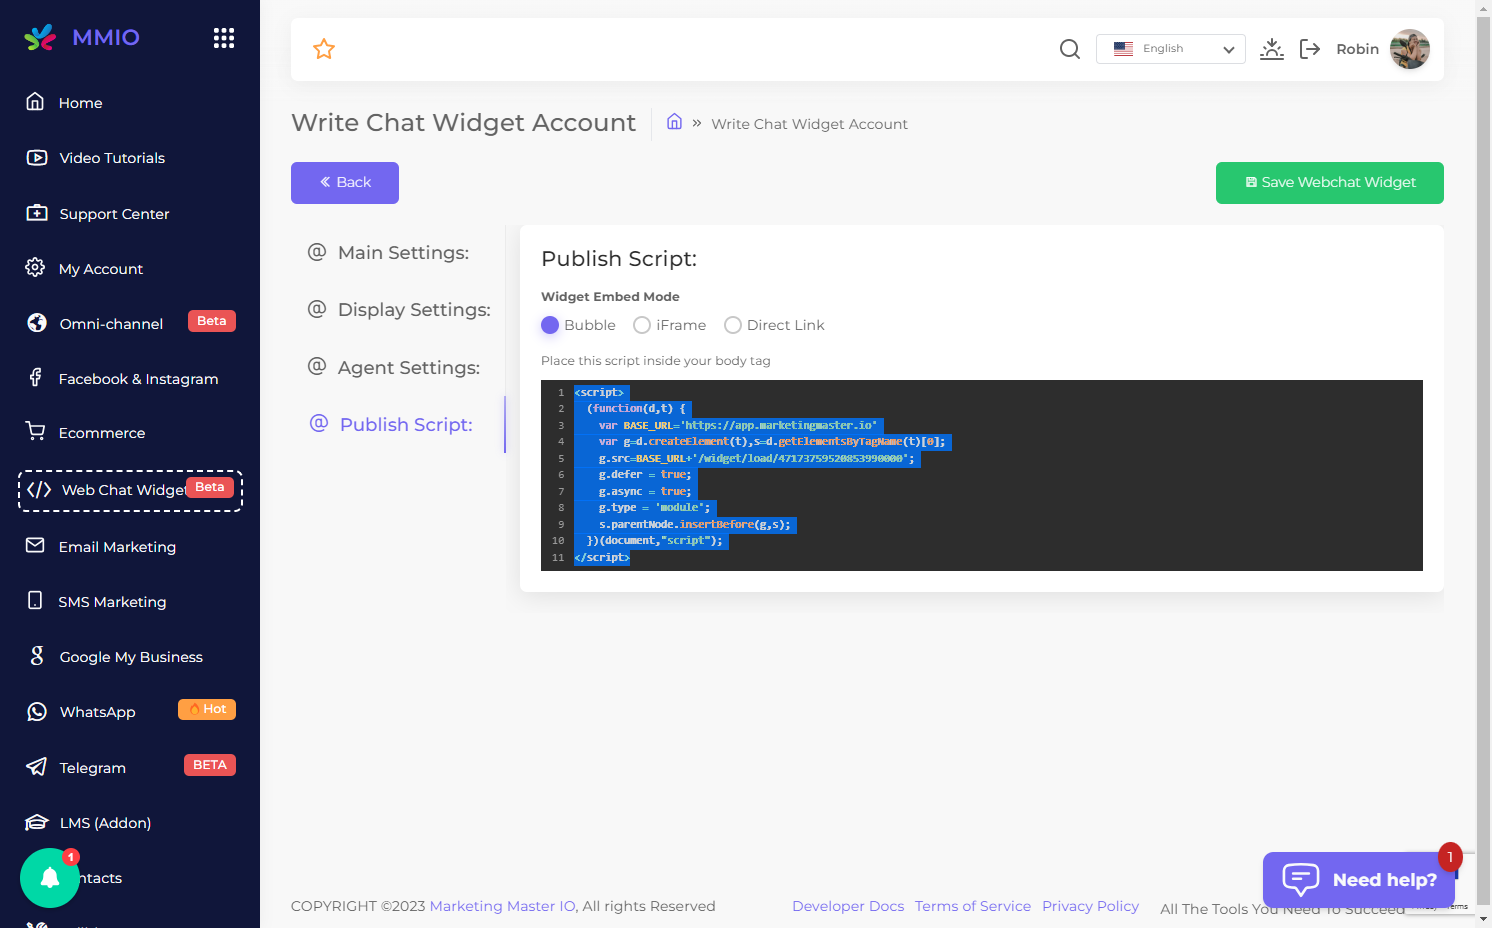1492x928 pixels.
Task: Click the Facebook & Instagram icon
Action: coord(35,377)
